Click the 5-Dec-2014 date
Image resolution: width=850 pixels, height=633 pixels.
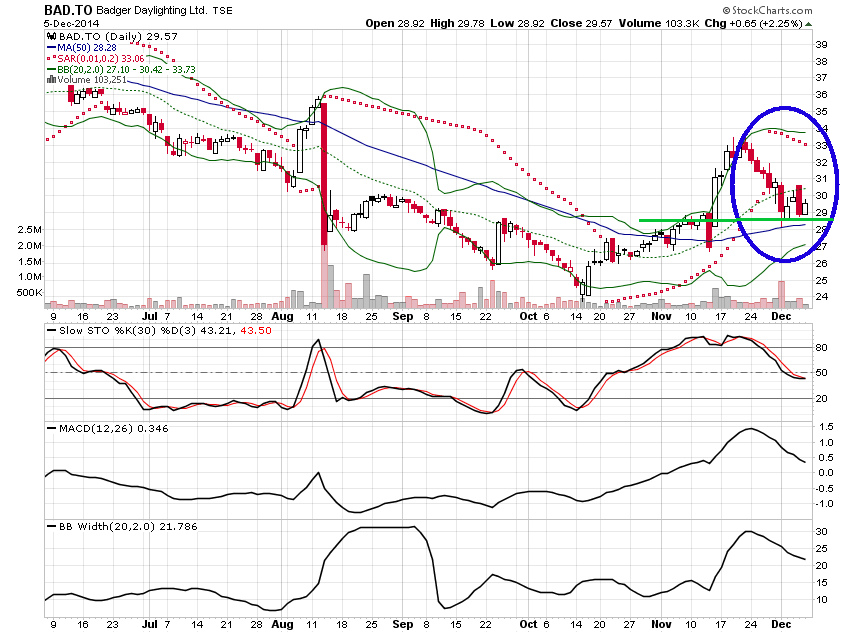[x=72, y=24]
